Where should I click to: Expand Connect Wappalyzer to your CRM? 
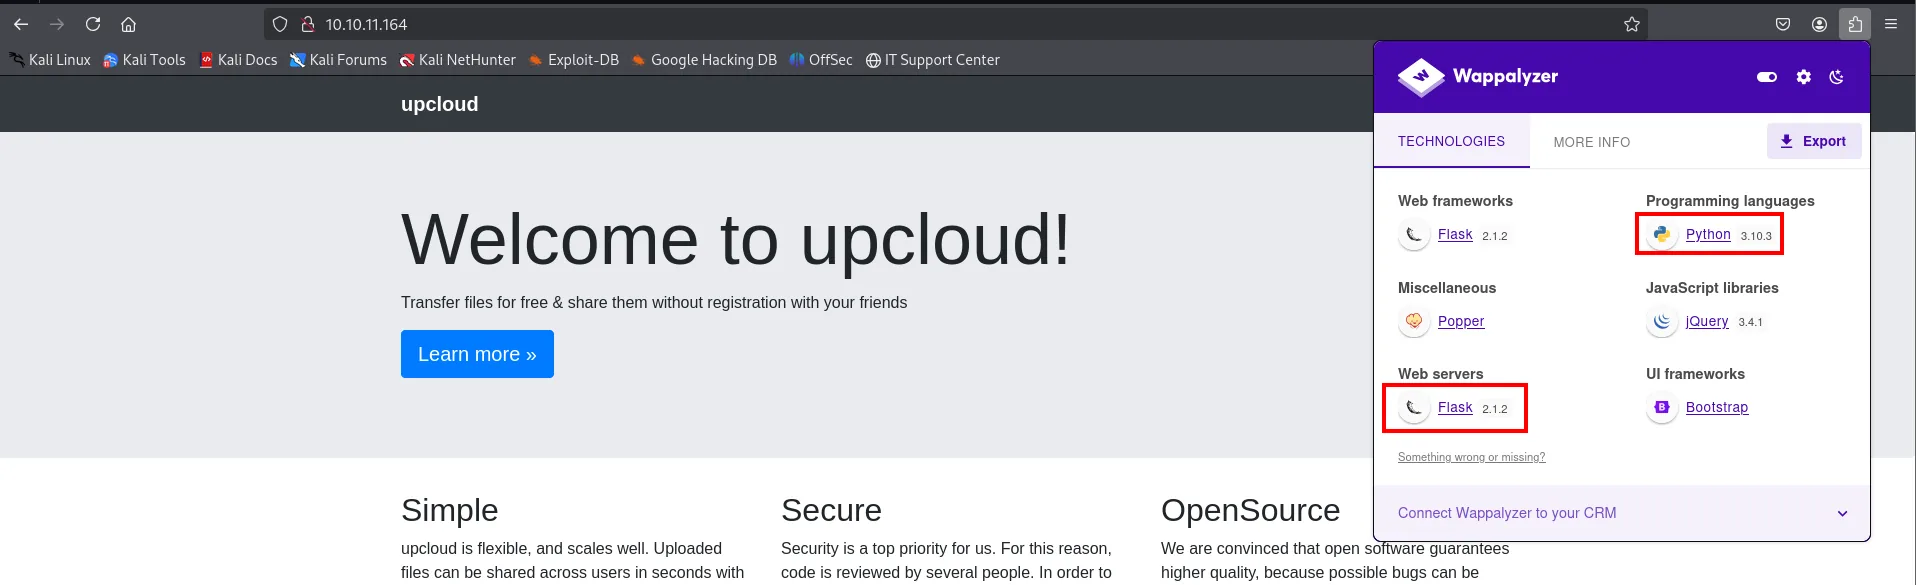[x=1622, y=513]
